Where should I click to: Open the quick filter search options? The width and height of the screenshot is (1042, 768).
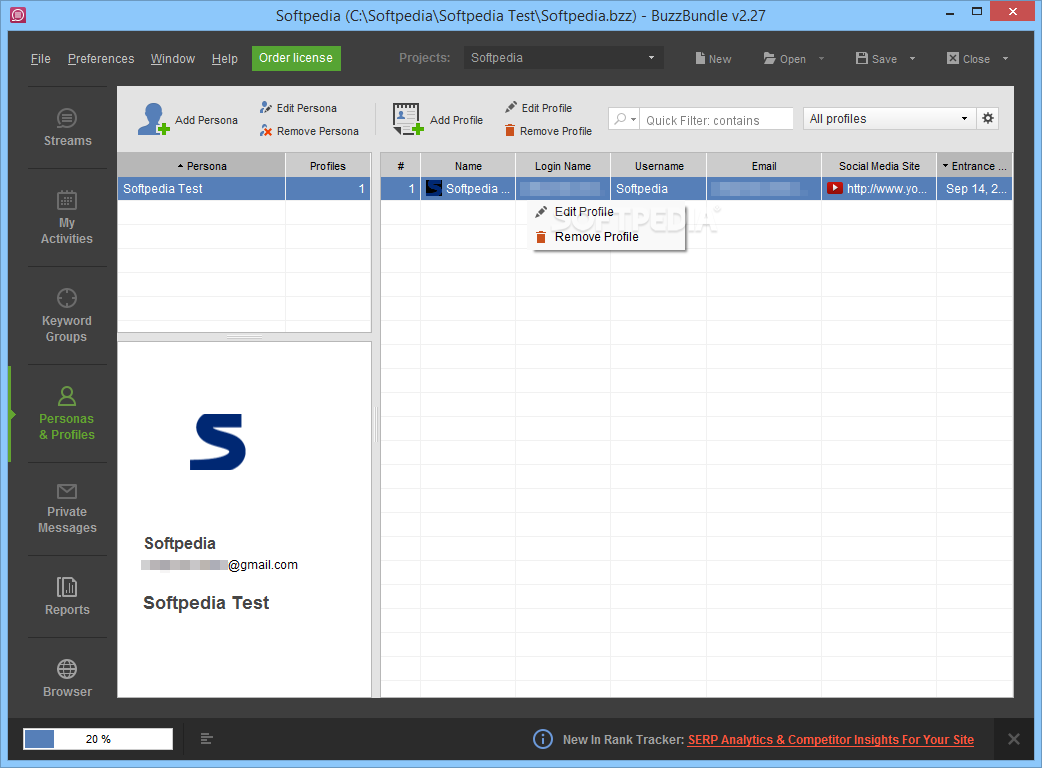[x=624, y=120]
